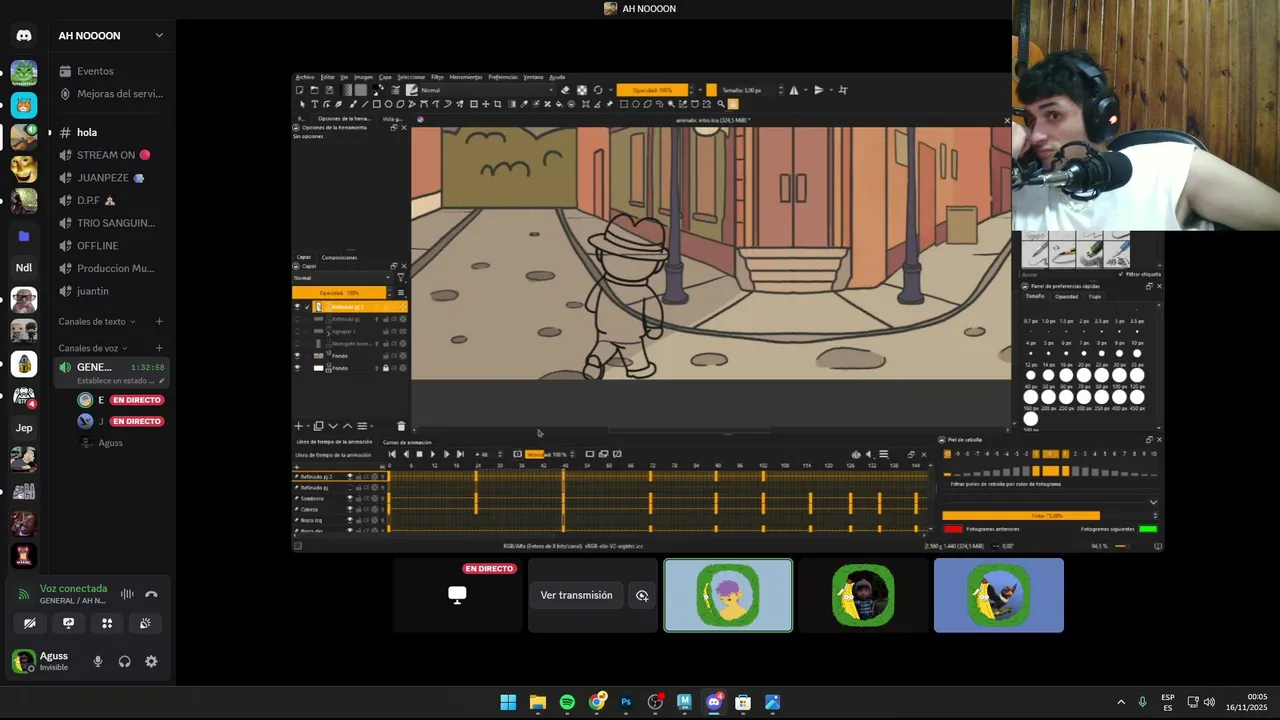Viewport: 1280px width, 720px height.
Task: Select the Freehand Brush tool in Krita
Action: point(353,104)
